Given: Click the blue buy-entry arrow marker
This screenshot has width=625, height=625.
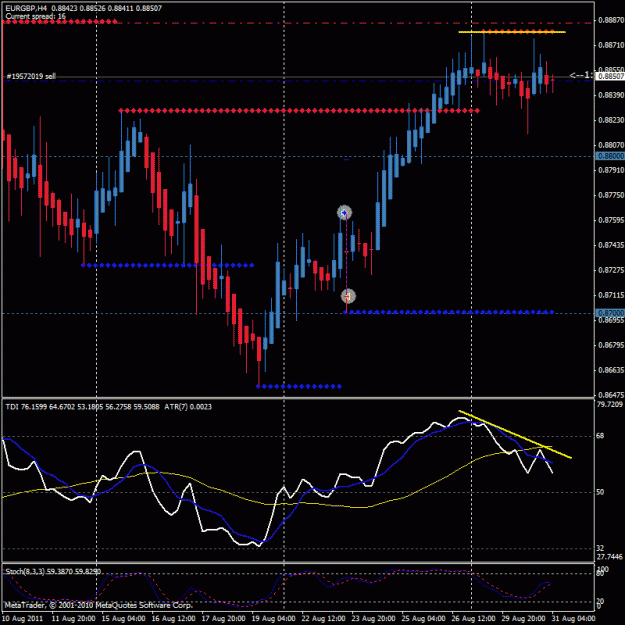Looking at the screenshot, I should [344, 213].
